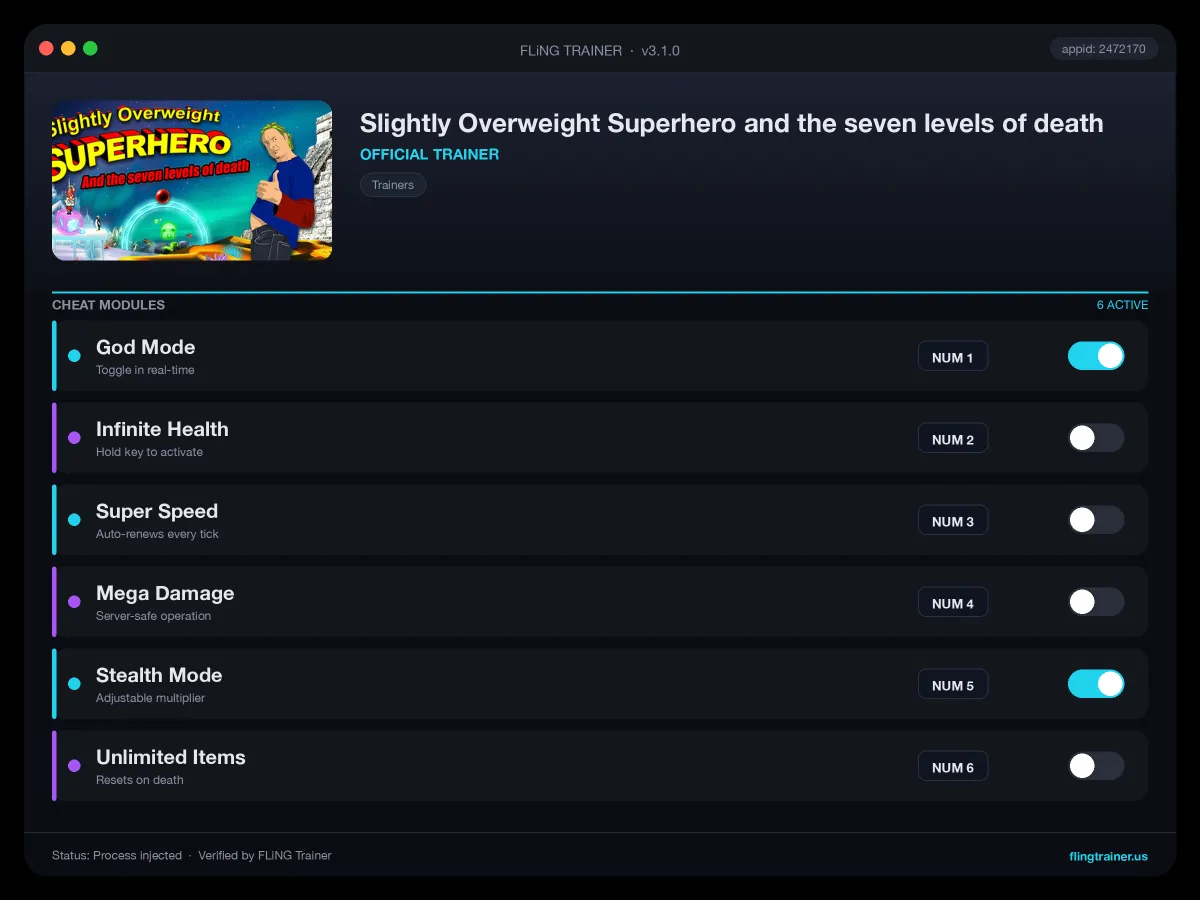The image size is (1200, 900).
Task: Turn off the God Mode toggle
Action: click(1096, 356)
